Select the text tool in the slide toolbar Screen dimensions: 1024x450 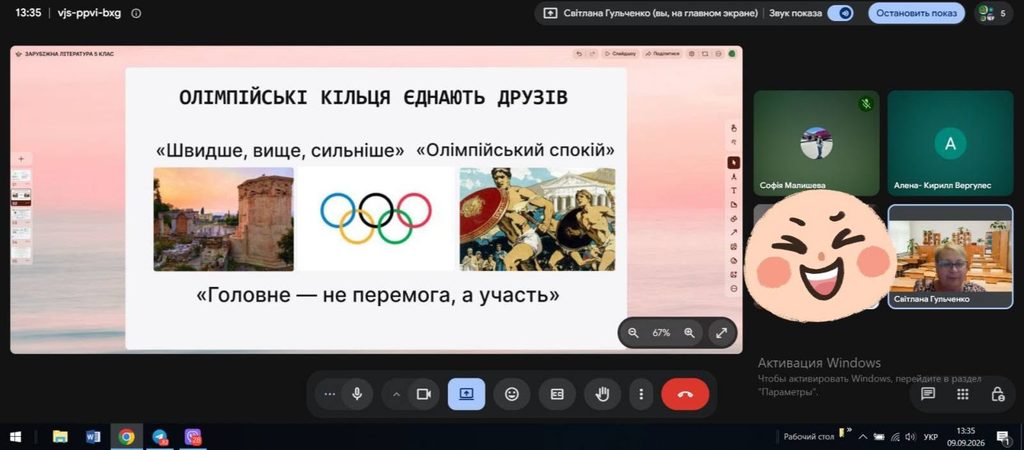(733, 190)
